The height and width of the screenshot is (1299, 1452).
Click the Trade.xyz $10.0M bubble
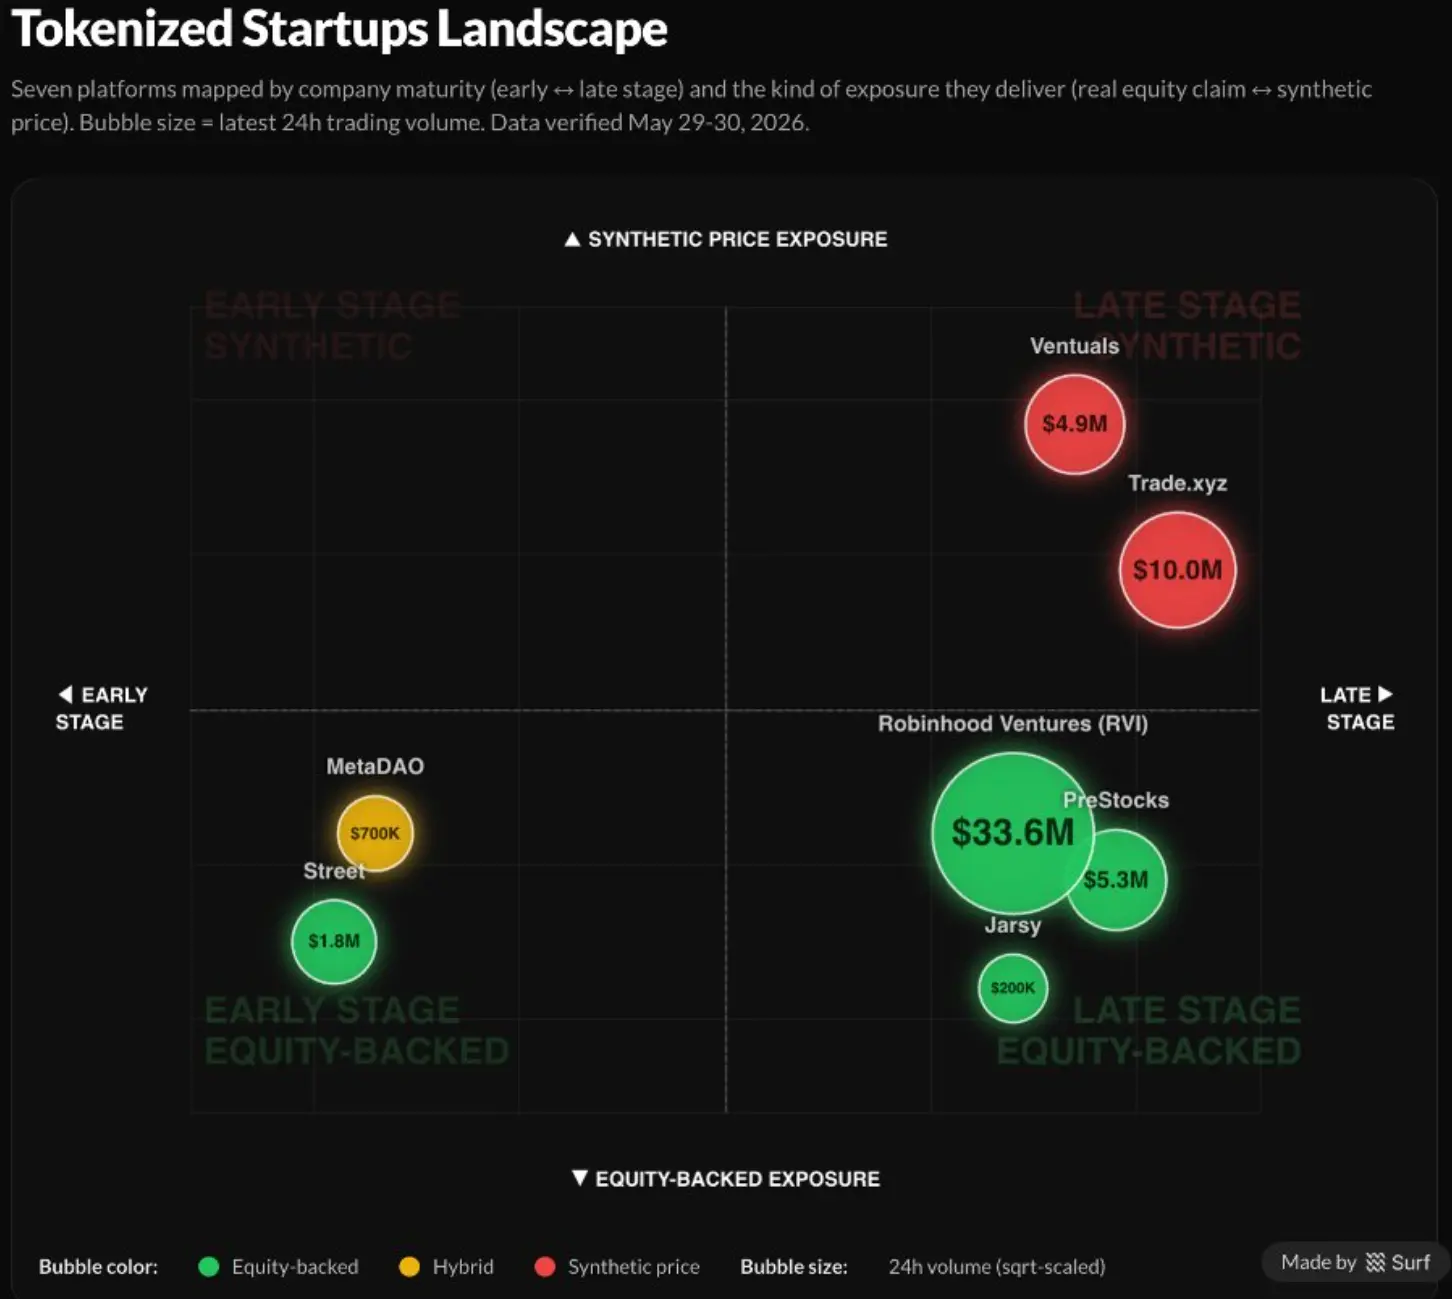tap(1177, 570)
